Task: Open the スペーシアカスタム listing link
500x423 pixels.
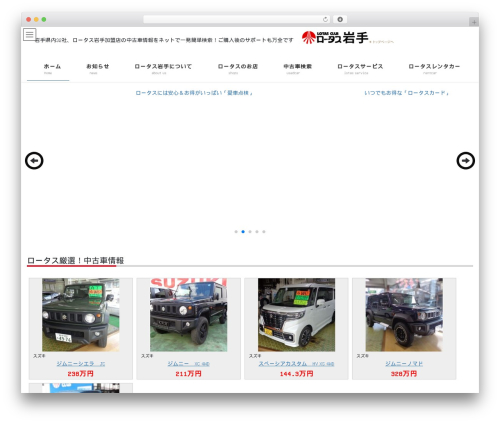Action: (296, 364)
